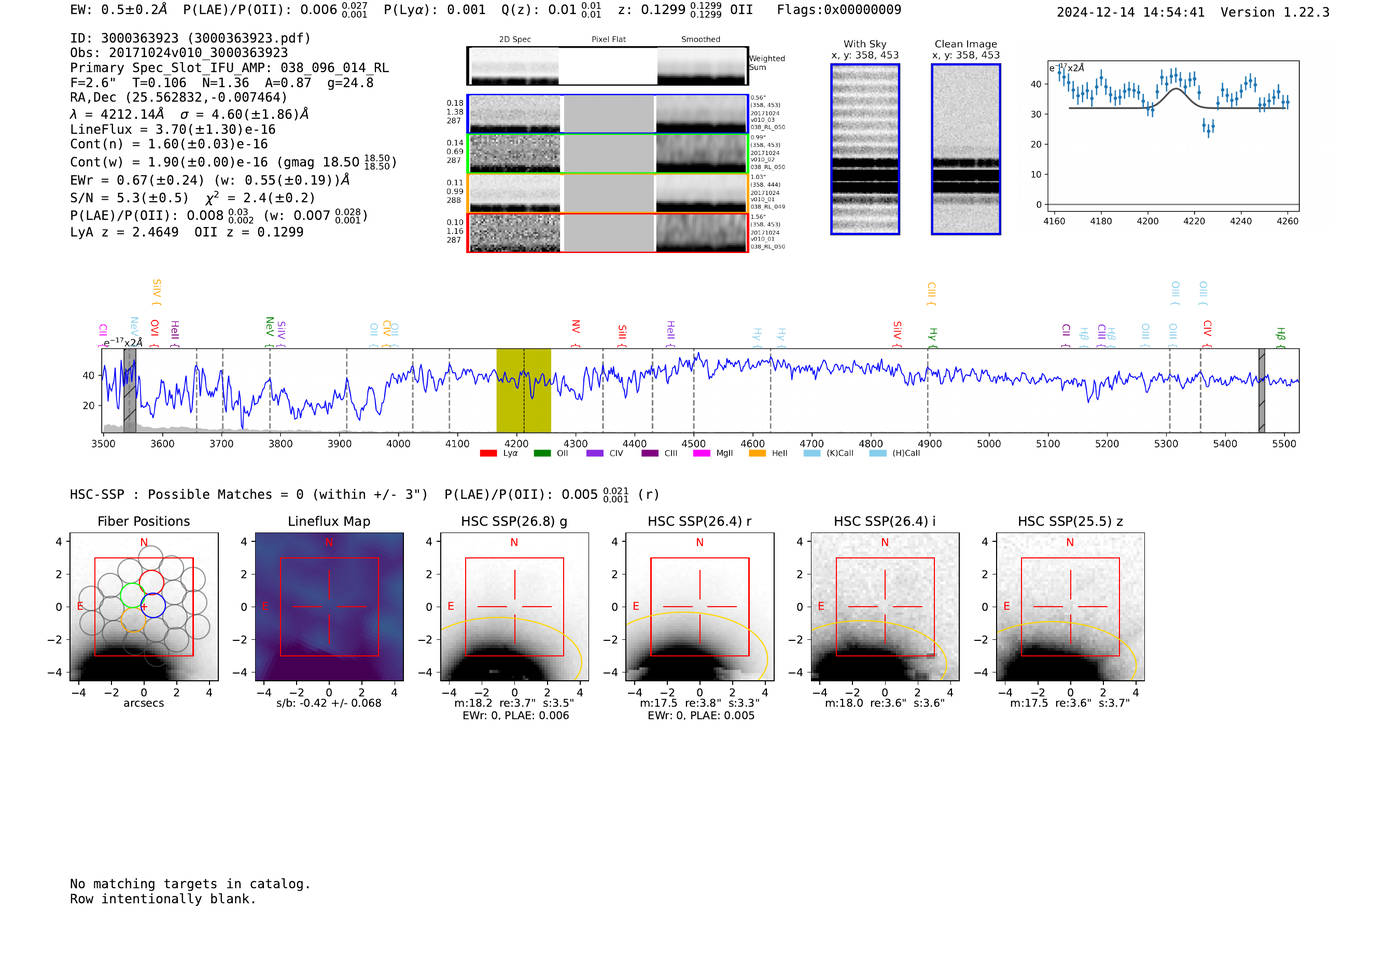The width and height of the screenshot is (1400, 953).
Task: Select the "s/b: -0.42 +/- 0.068" caption
Action: [329, 703]
